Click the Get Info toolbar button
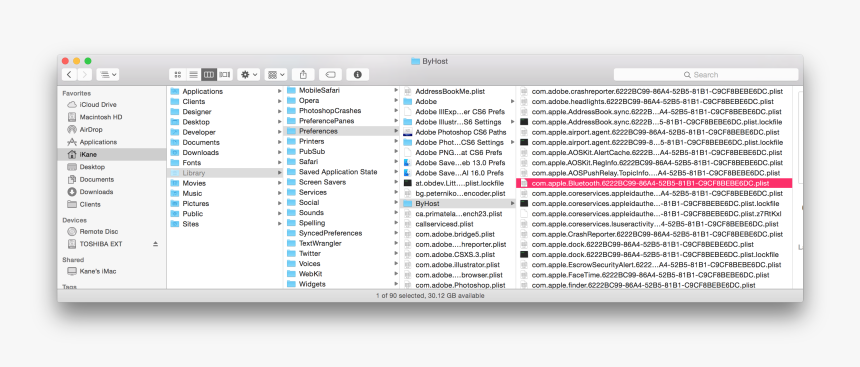860x367 pixels. coord(358,75)
